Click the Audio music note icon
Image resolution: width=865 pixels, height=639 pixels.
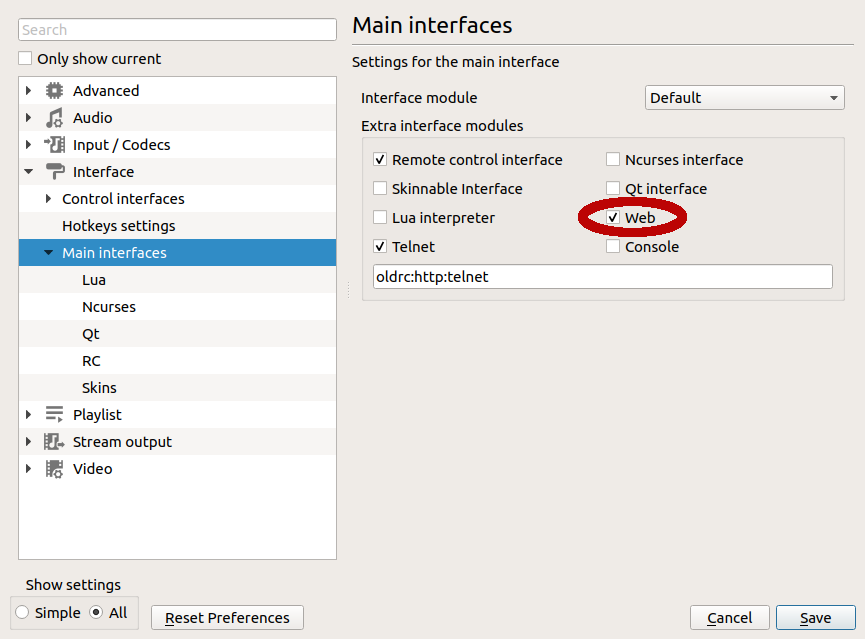55,118
